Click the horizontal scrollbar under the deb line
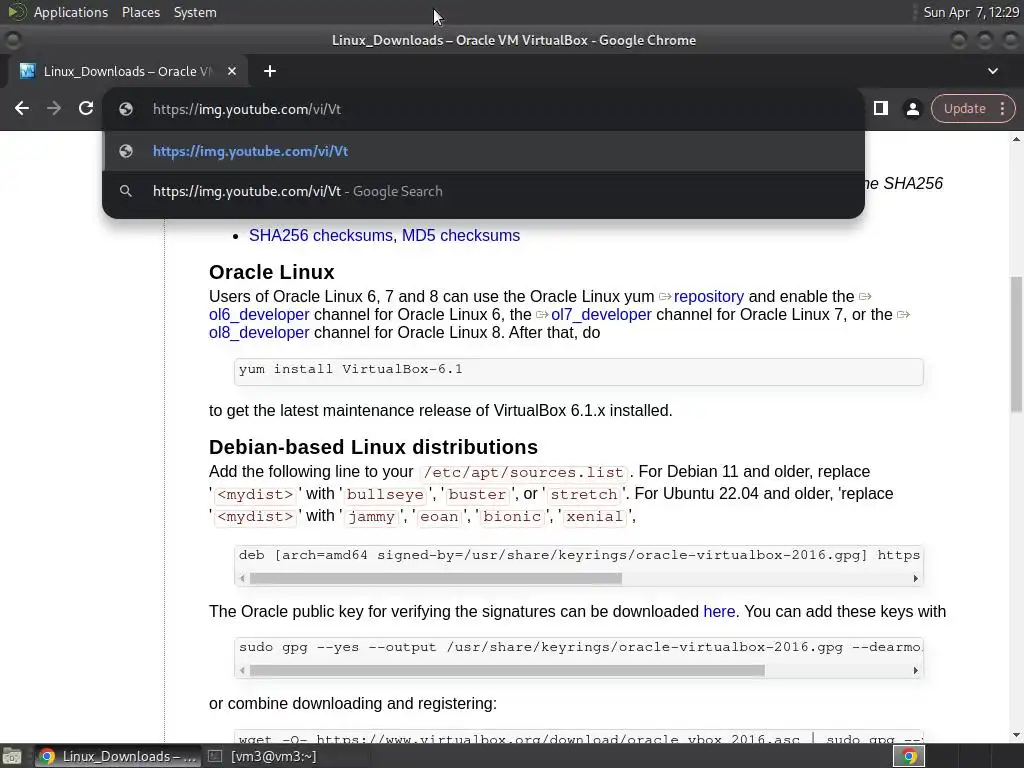Viewport: 1024px width, 768px height. pyautogui.click(x=436, y=578)
